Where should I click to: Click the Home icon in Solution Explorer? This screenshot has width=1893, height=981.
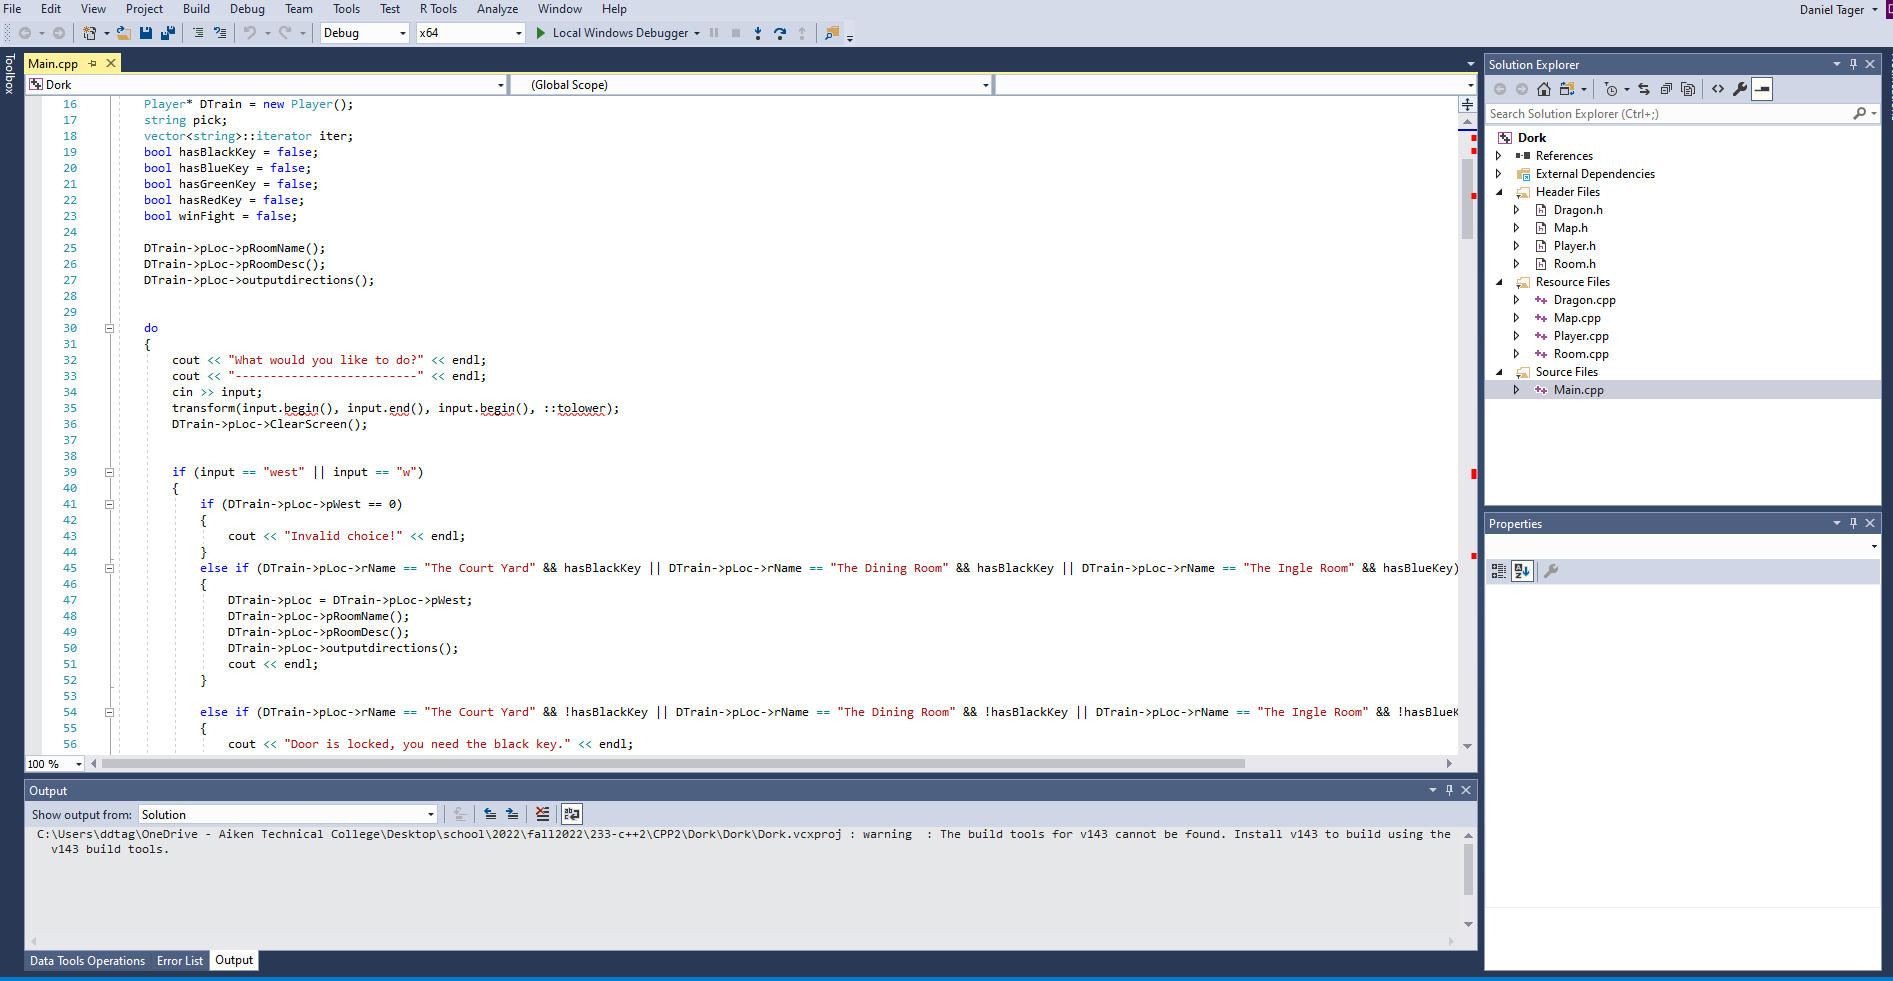click(1543, 89)
